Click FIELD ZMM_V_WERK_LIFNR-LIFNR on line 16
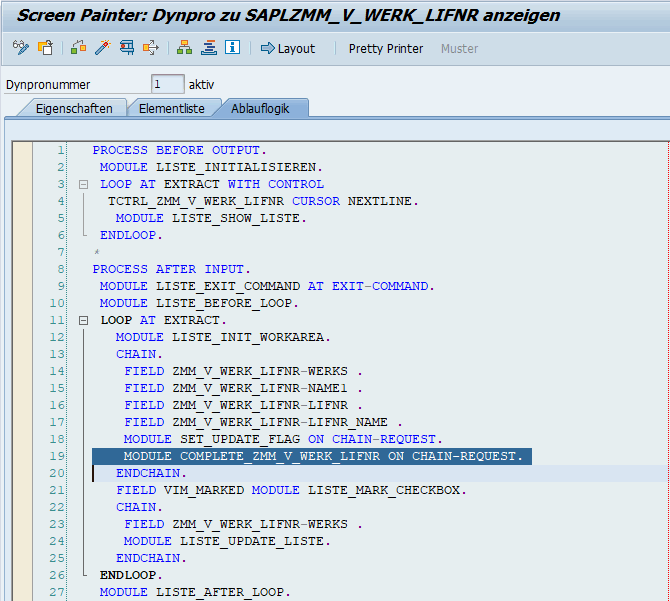Viewport: 670px width, 601px height. pyautogui.click(x=244, y=405)
